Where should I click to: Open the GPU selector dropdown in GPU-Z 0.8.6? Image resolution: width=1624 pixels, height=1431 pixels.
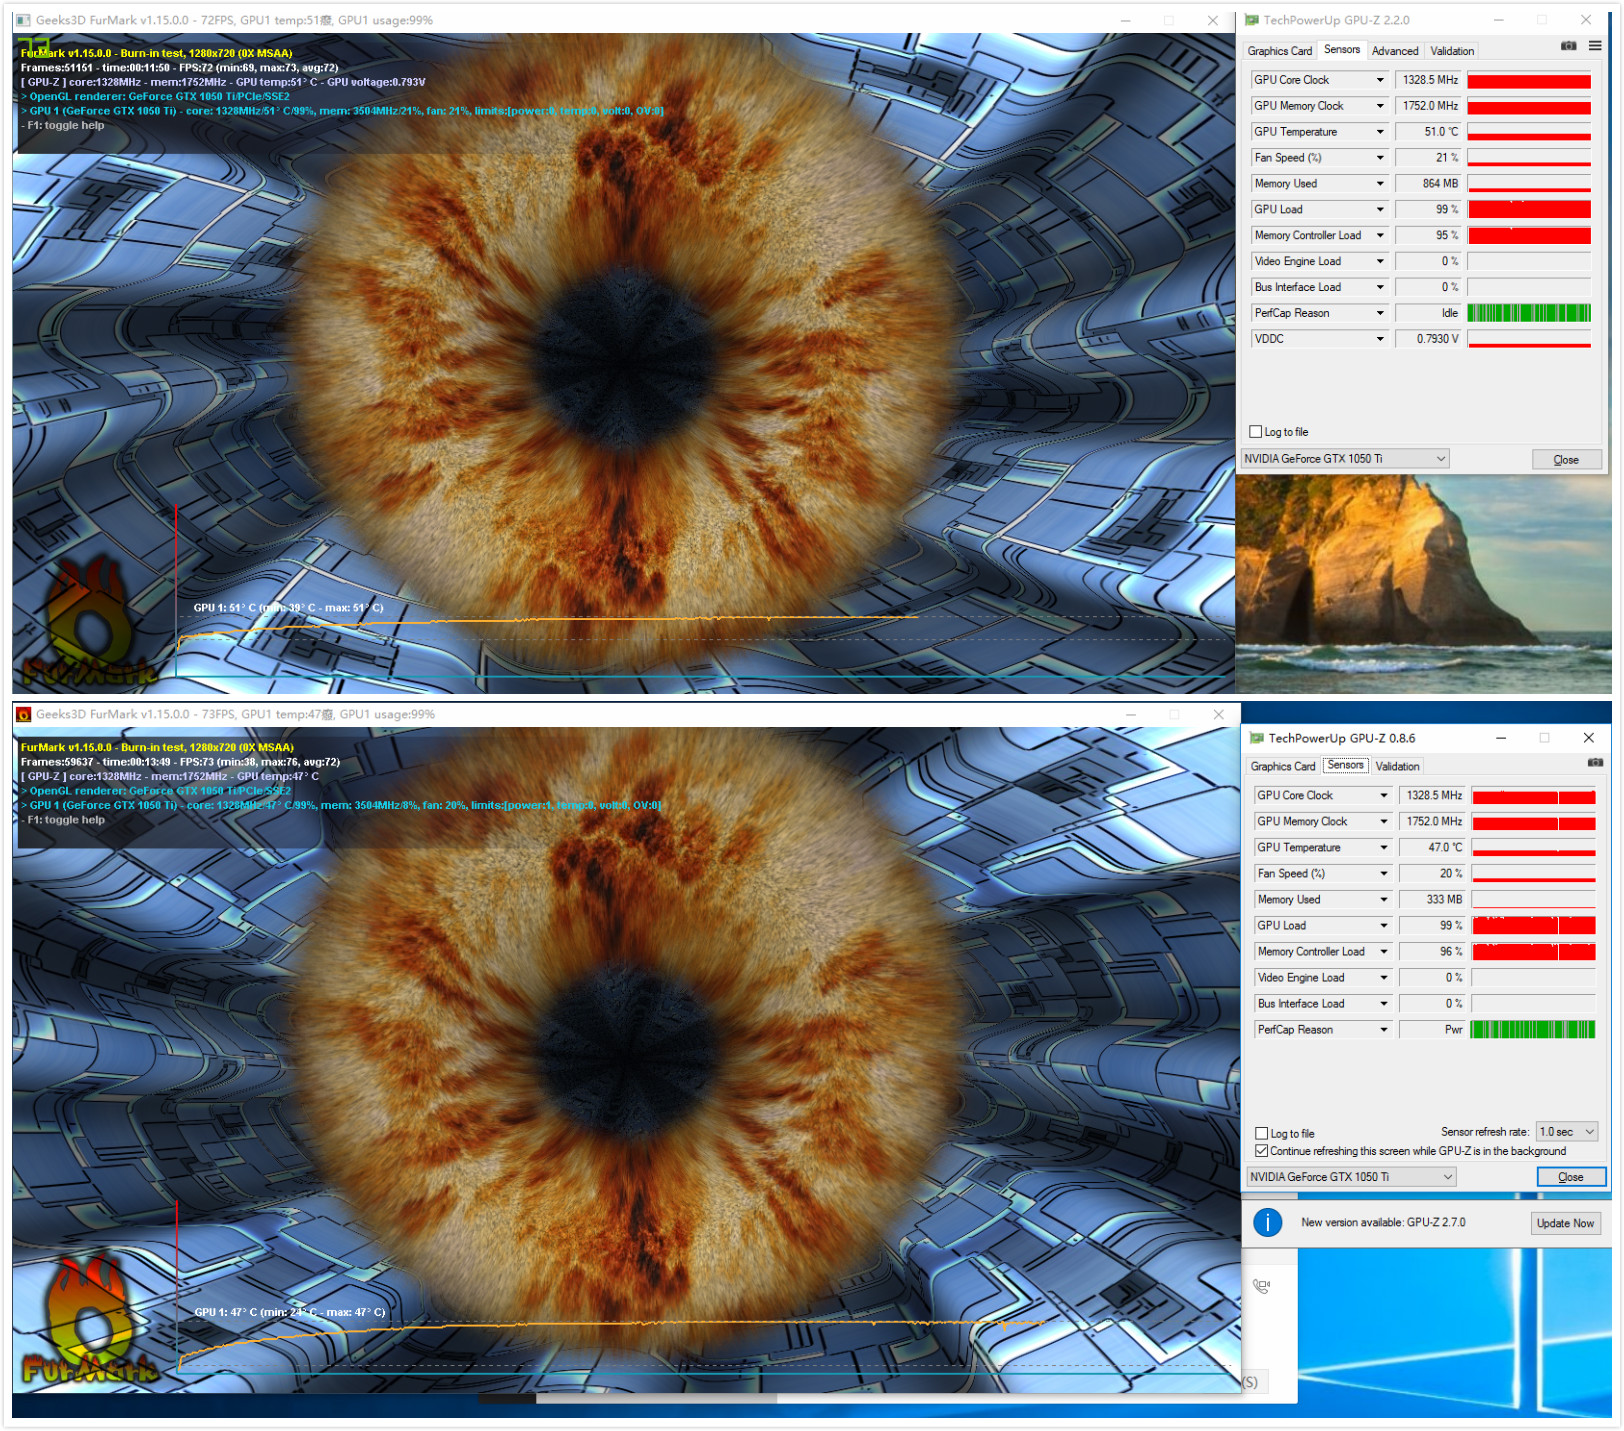[x=1351, y=1177]
